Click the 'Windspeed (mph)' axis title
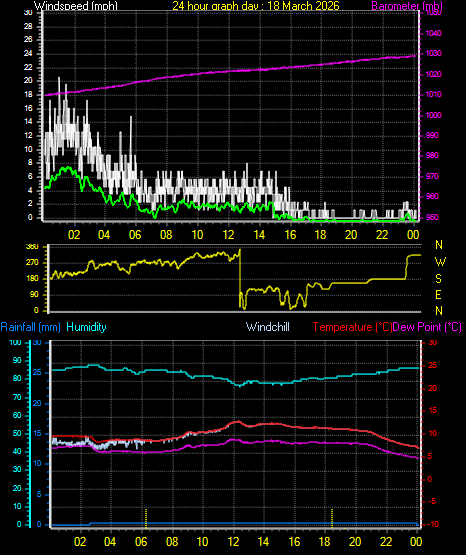 76,6
